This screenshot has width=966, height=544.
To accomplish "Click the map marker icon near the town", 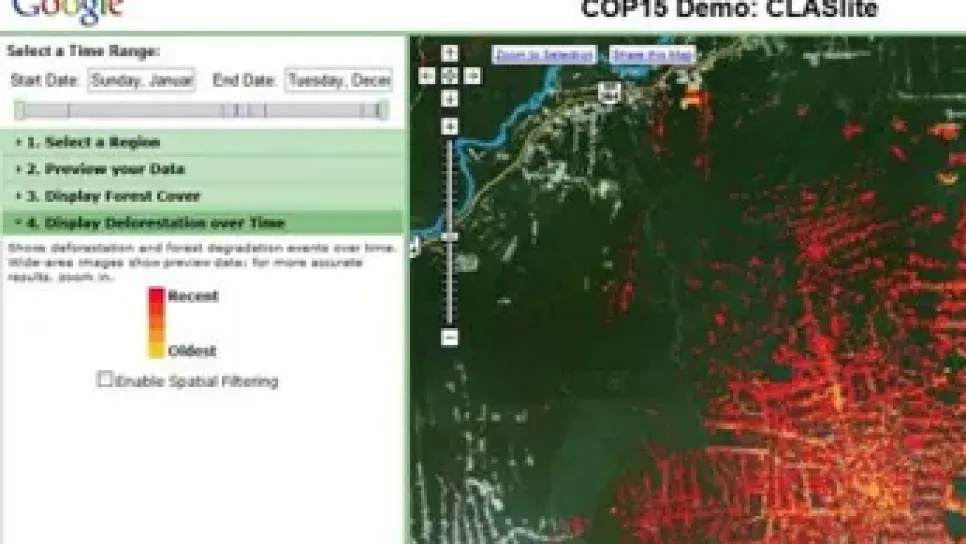I will coord(607,92).
